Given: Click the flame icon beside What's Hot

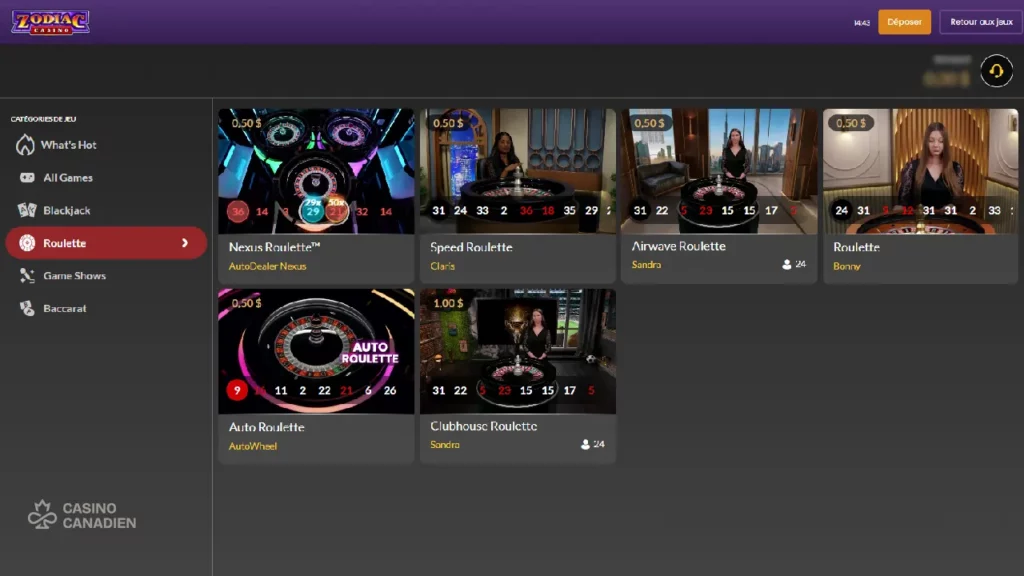Looking at the screenshot, I should click(26, 145).
